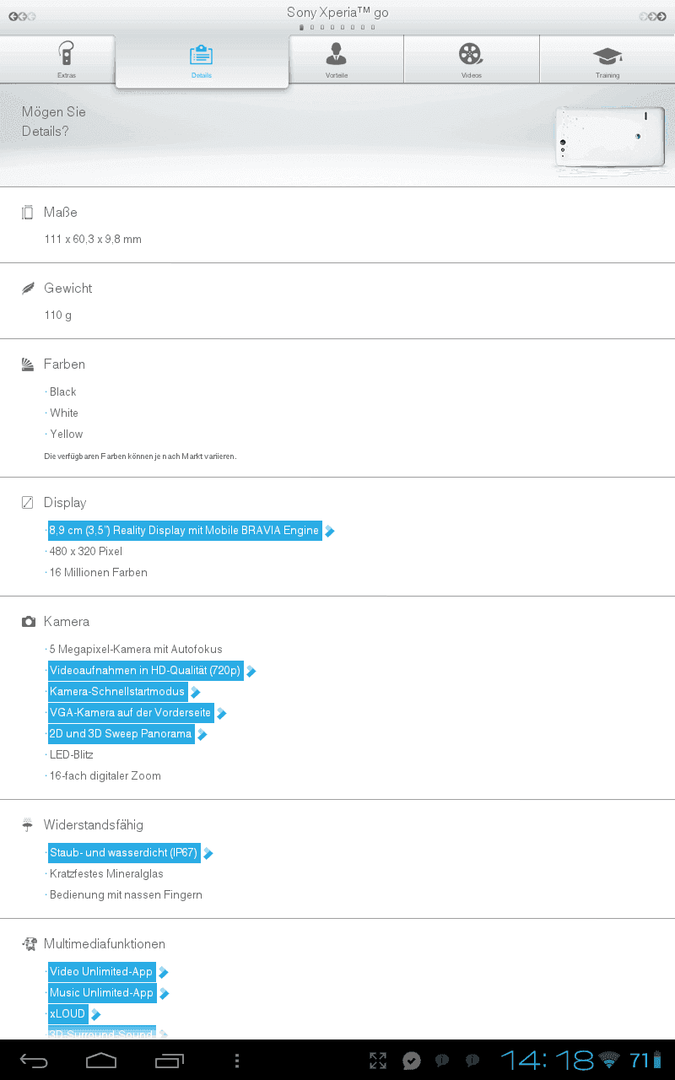Expand arrow next to Videoaufnahmen in HD-Qualität
Image resolution: width=675 pixels, height=1080 pixels.
click(x=251, y=671)
